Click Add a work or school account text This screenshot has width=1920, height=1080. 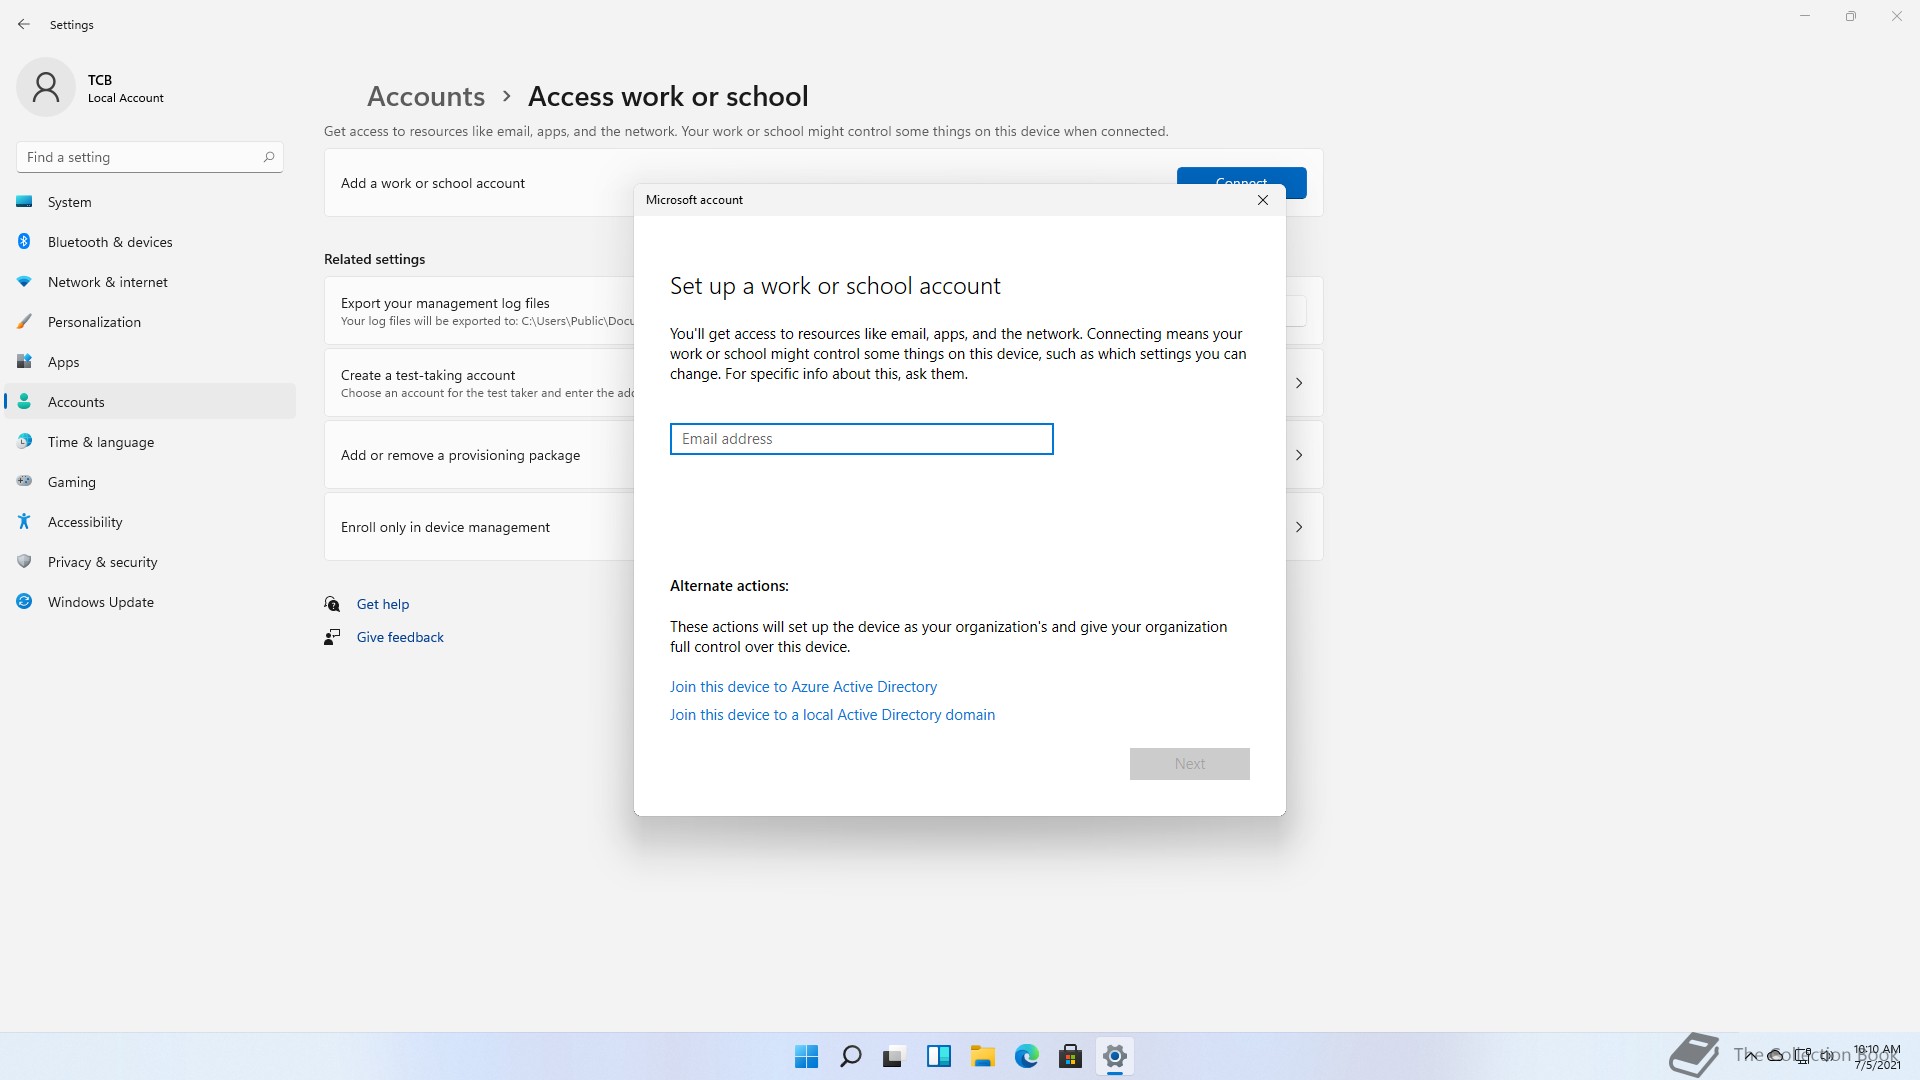433,183
